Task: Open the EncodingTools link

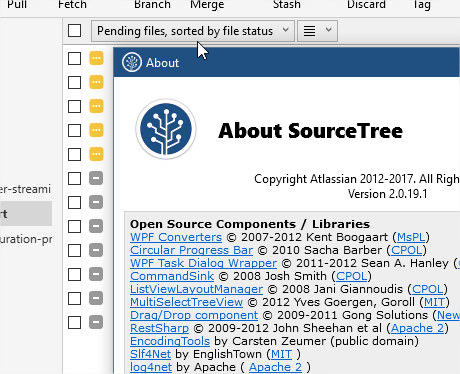Action: tap(170, 341)
